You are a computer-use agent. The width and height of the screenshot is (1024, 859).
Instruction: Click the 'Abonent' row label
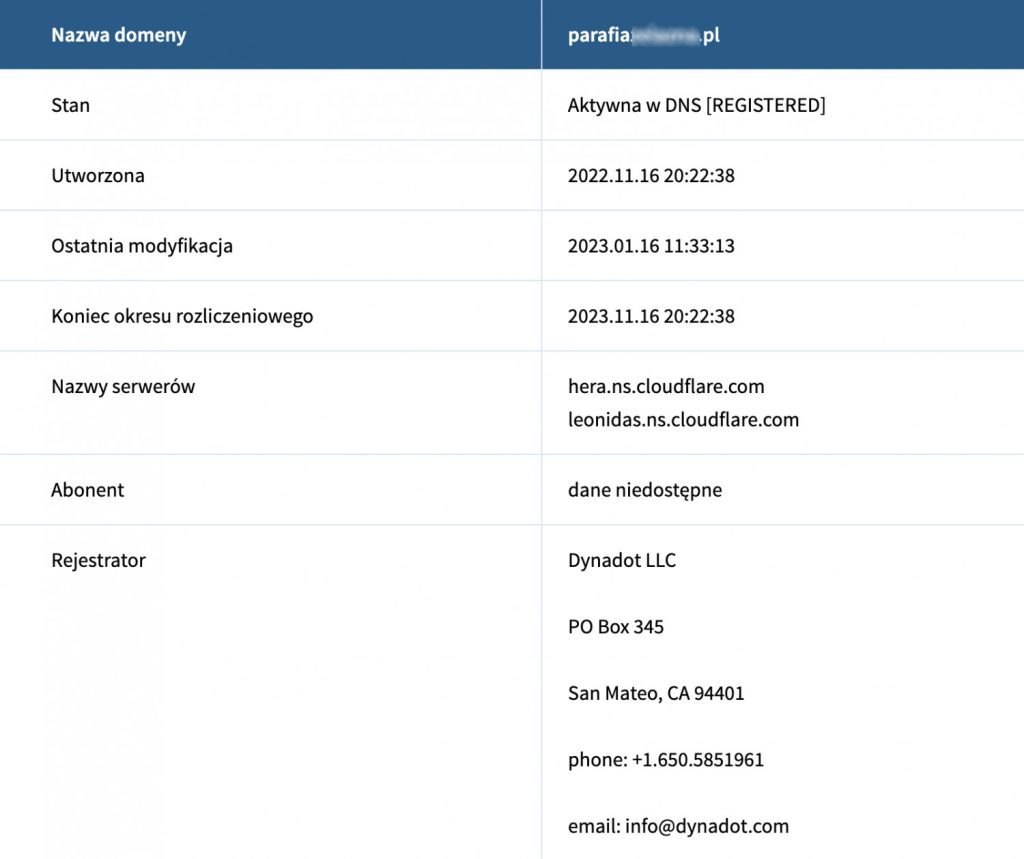[88, 490]
